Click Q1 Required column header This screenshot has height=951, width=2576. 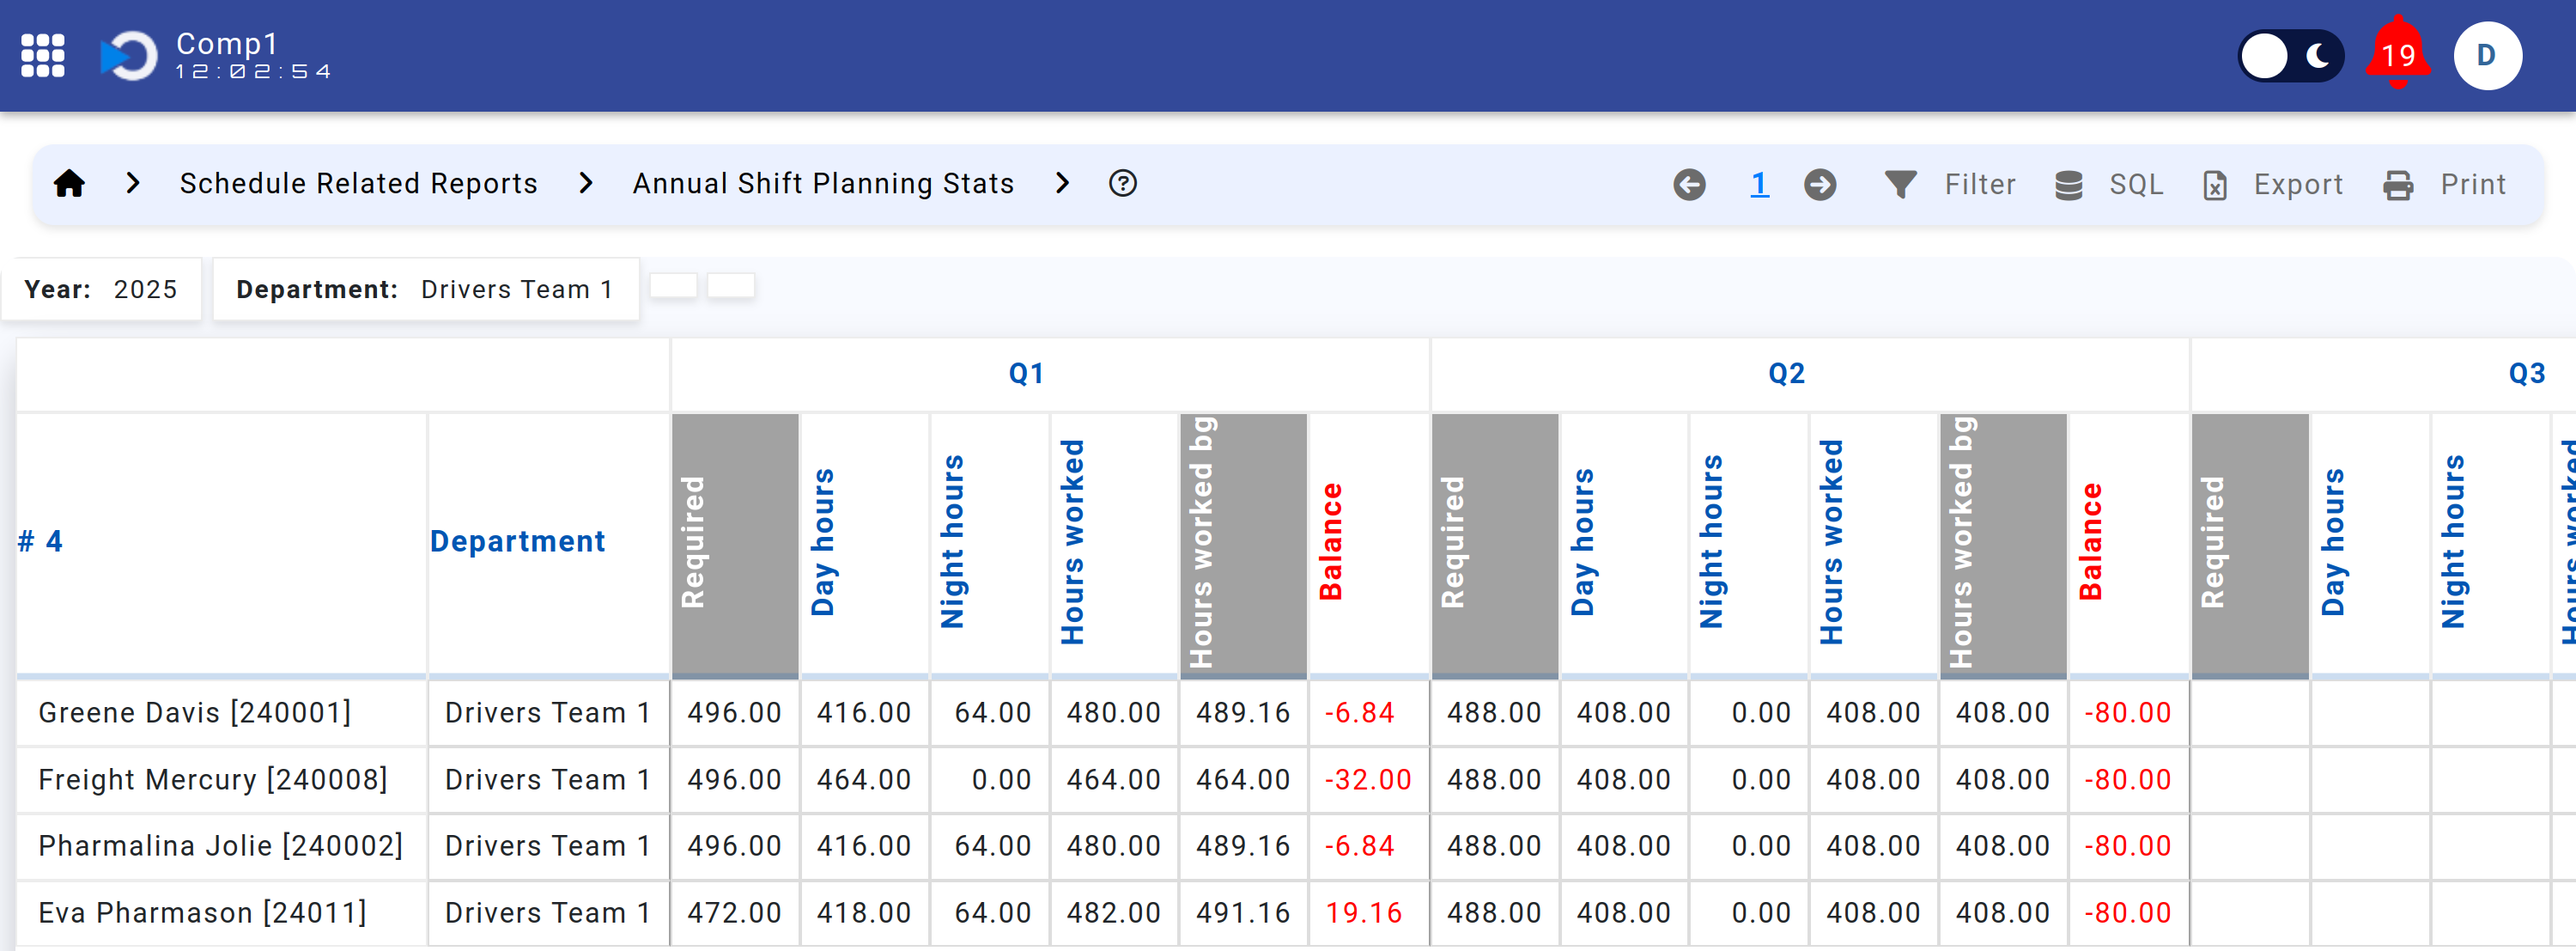tap(735, 545)
